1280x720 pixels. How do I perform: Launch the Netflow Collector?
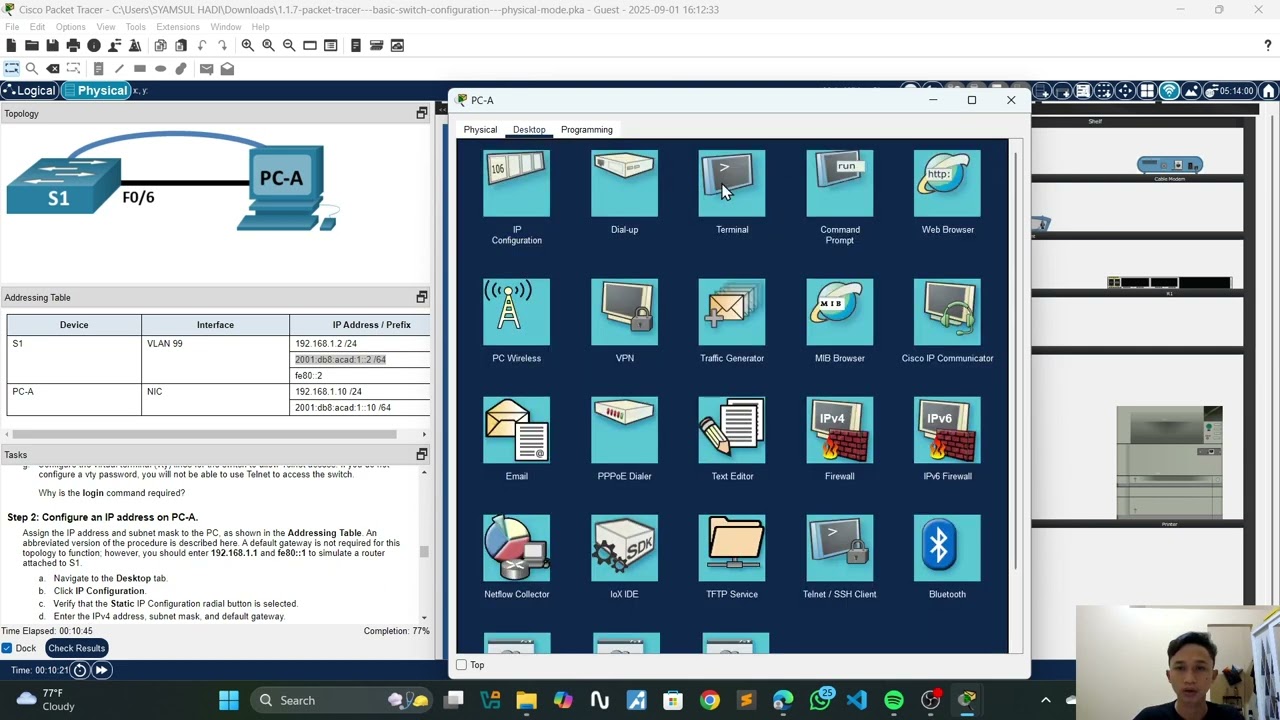516,548
